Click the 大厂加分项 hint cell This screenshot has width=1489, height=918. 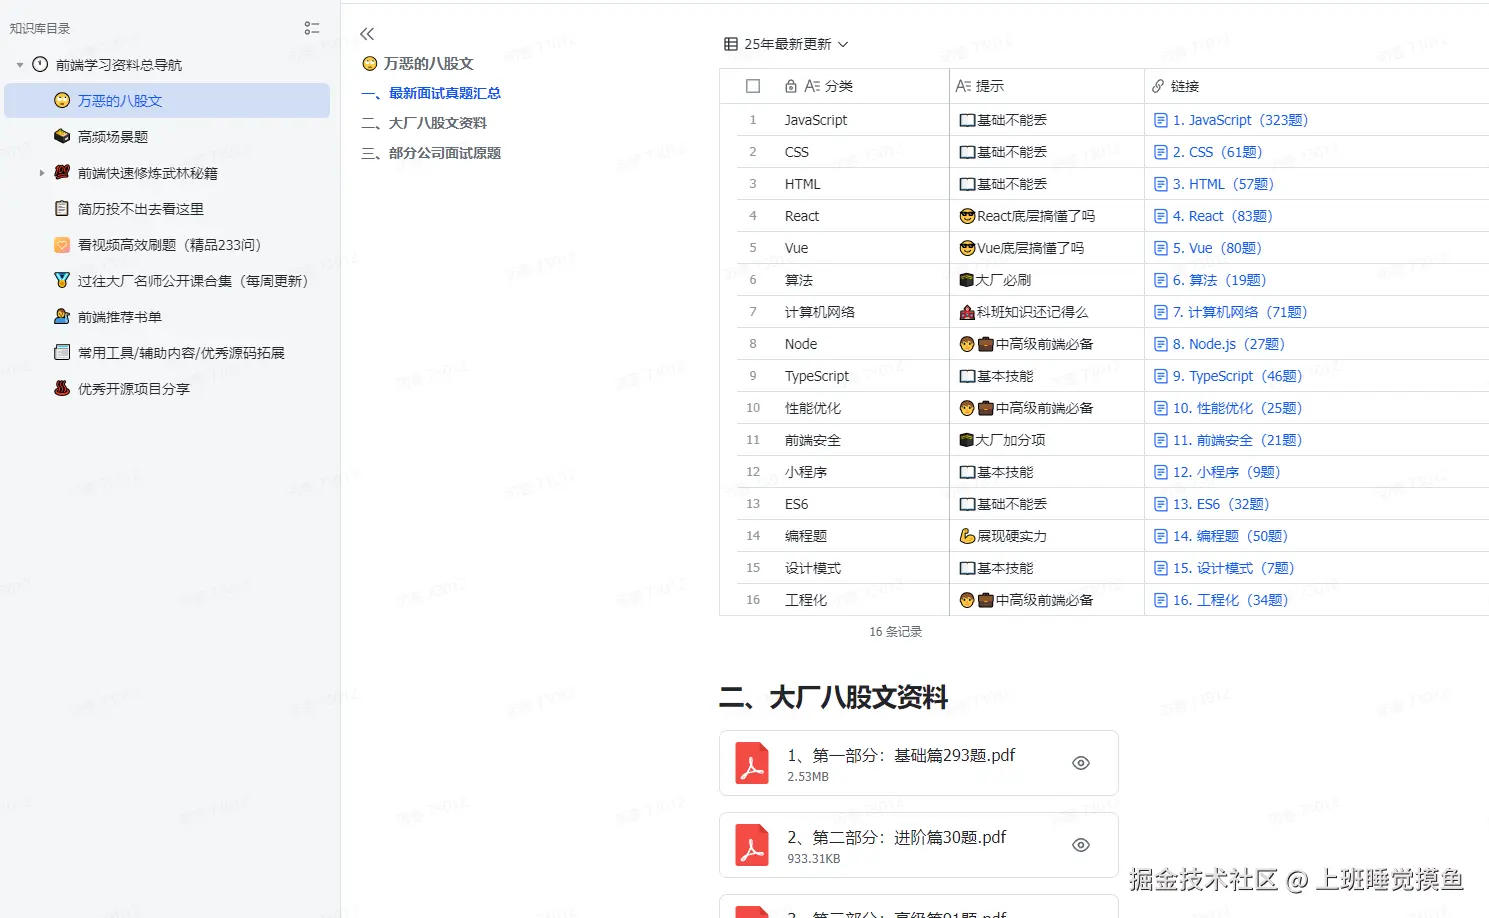pos(1047,440)
